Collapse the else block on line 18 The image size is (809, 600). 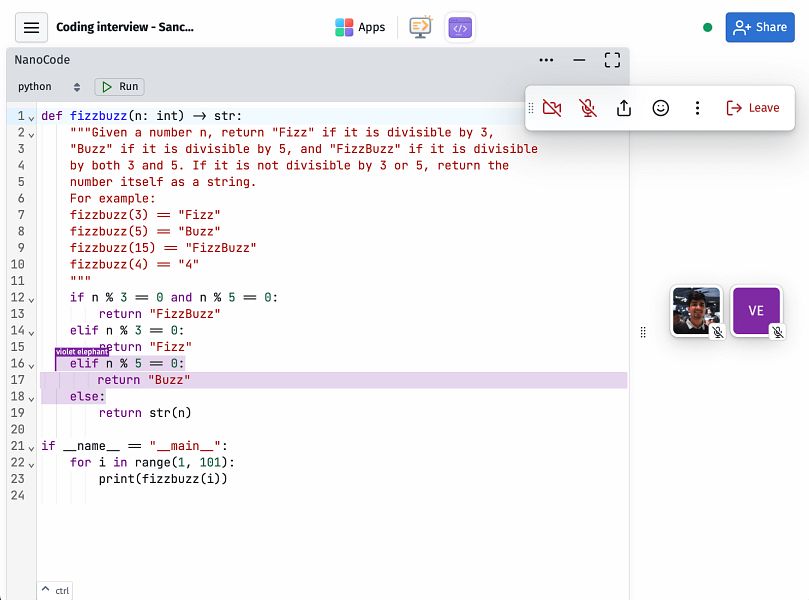click(x=31, y=399)
